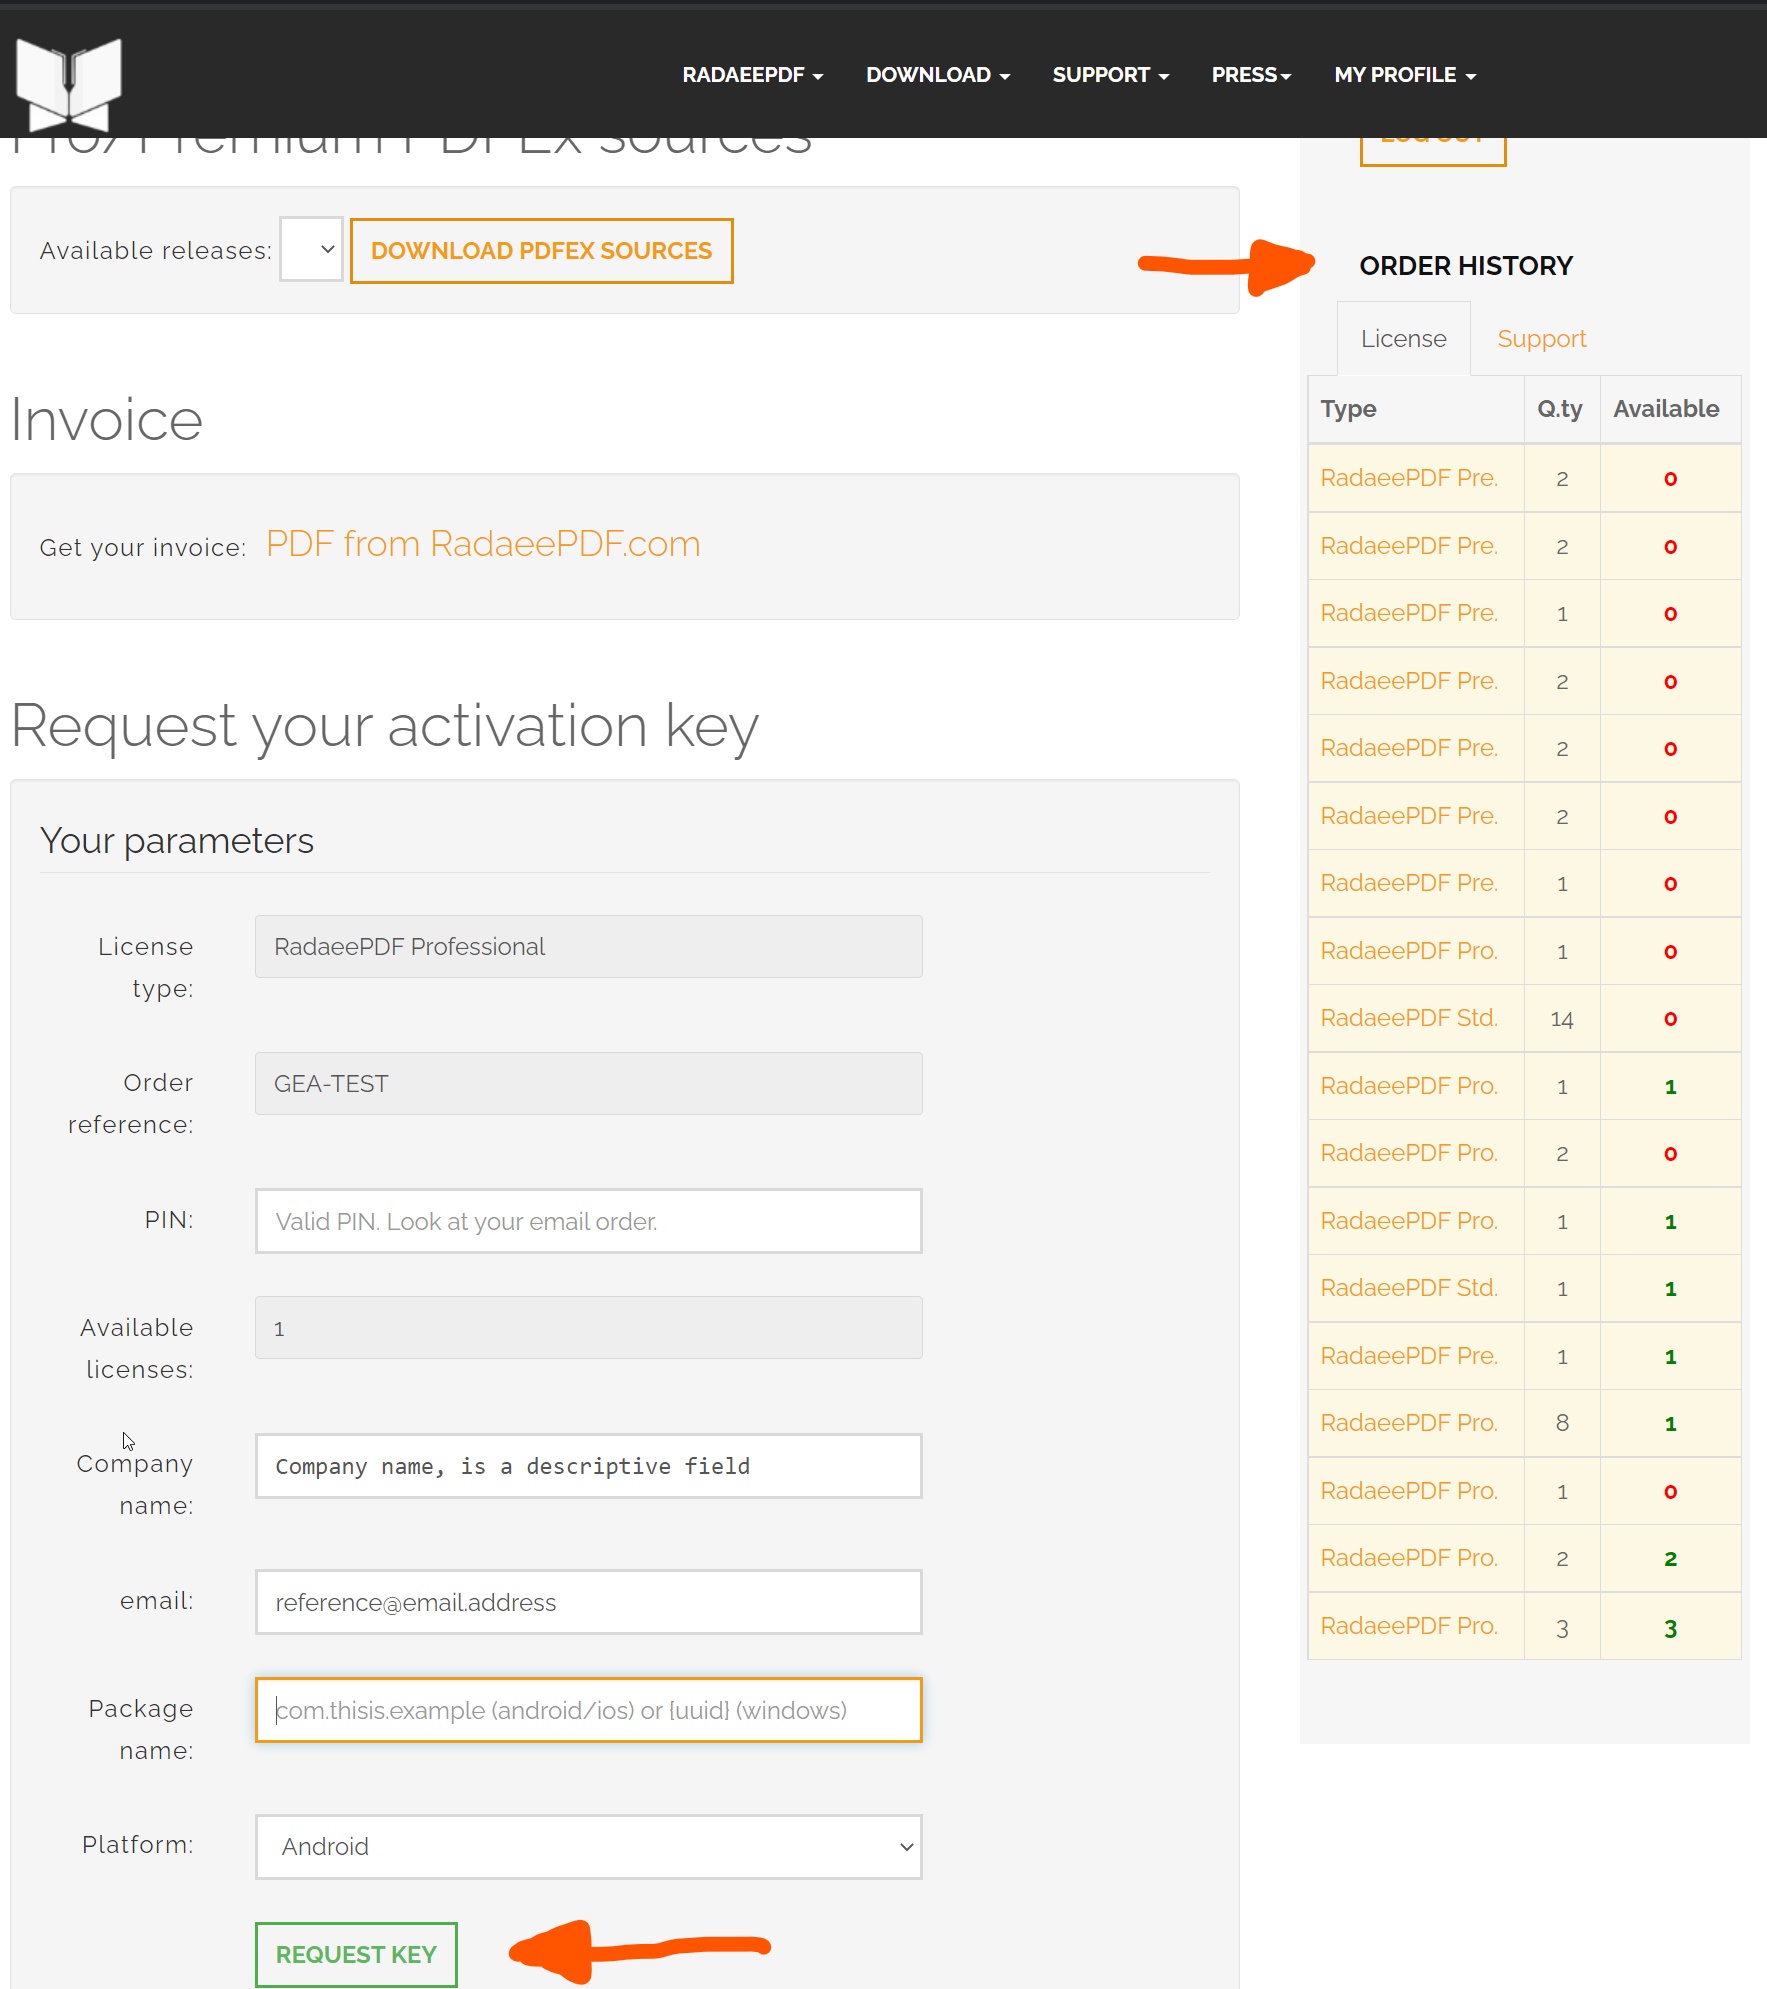
Task: Open the RadaeePDF Pro. order with quantity 8
Action: (x=1408, y=1423)
